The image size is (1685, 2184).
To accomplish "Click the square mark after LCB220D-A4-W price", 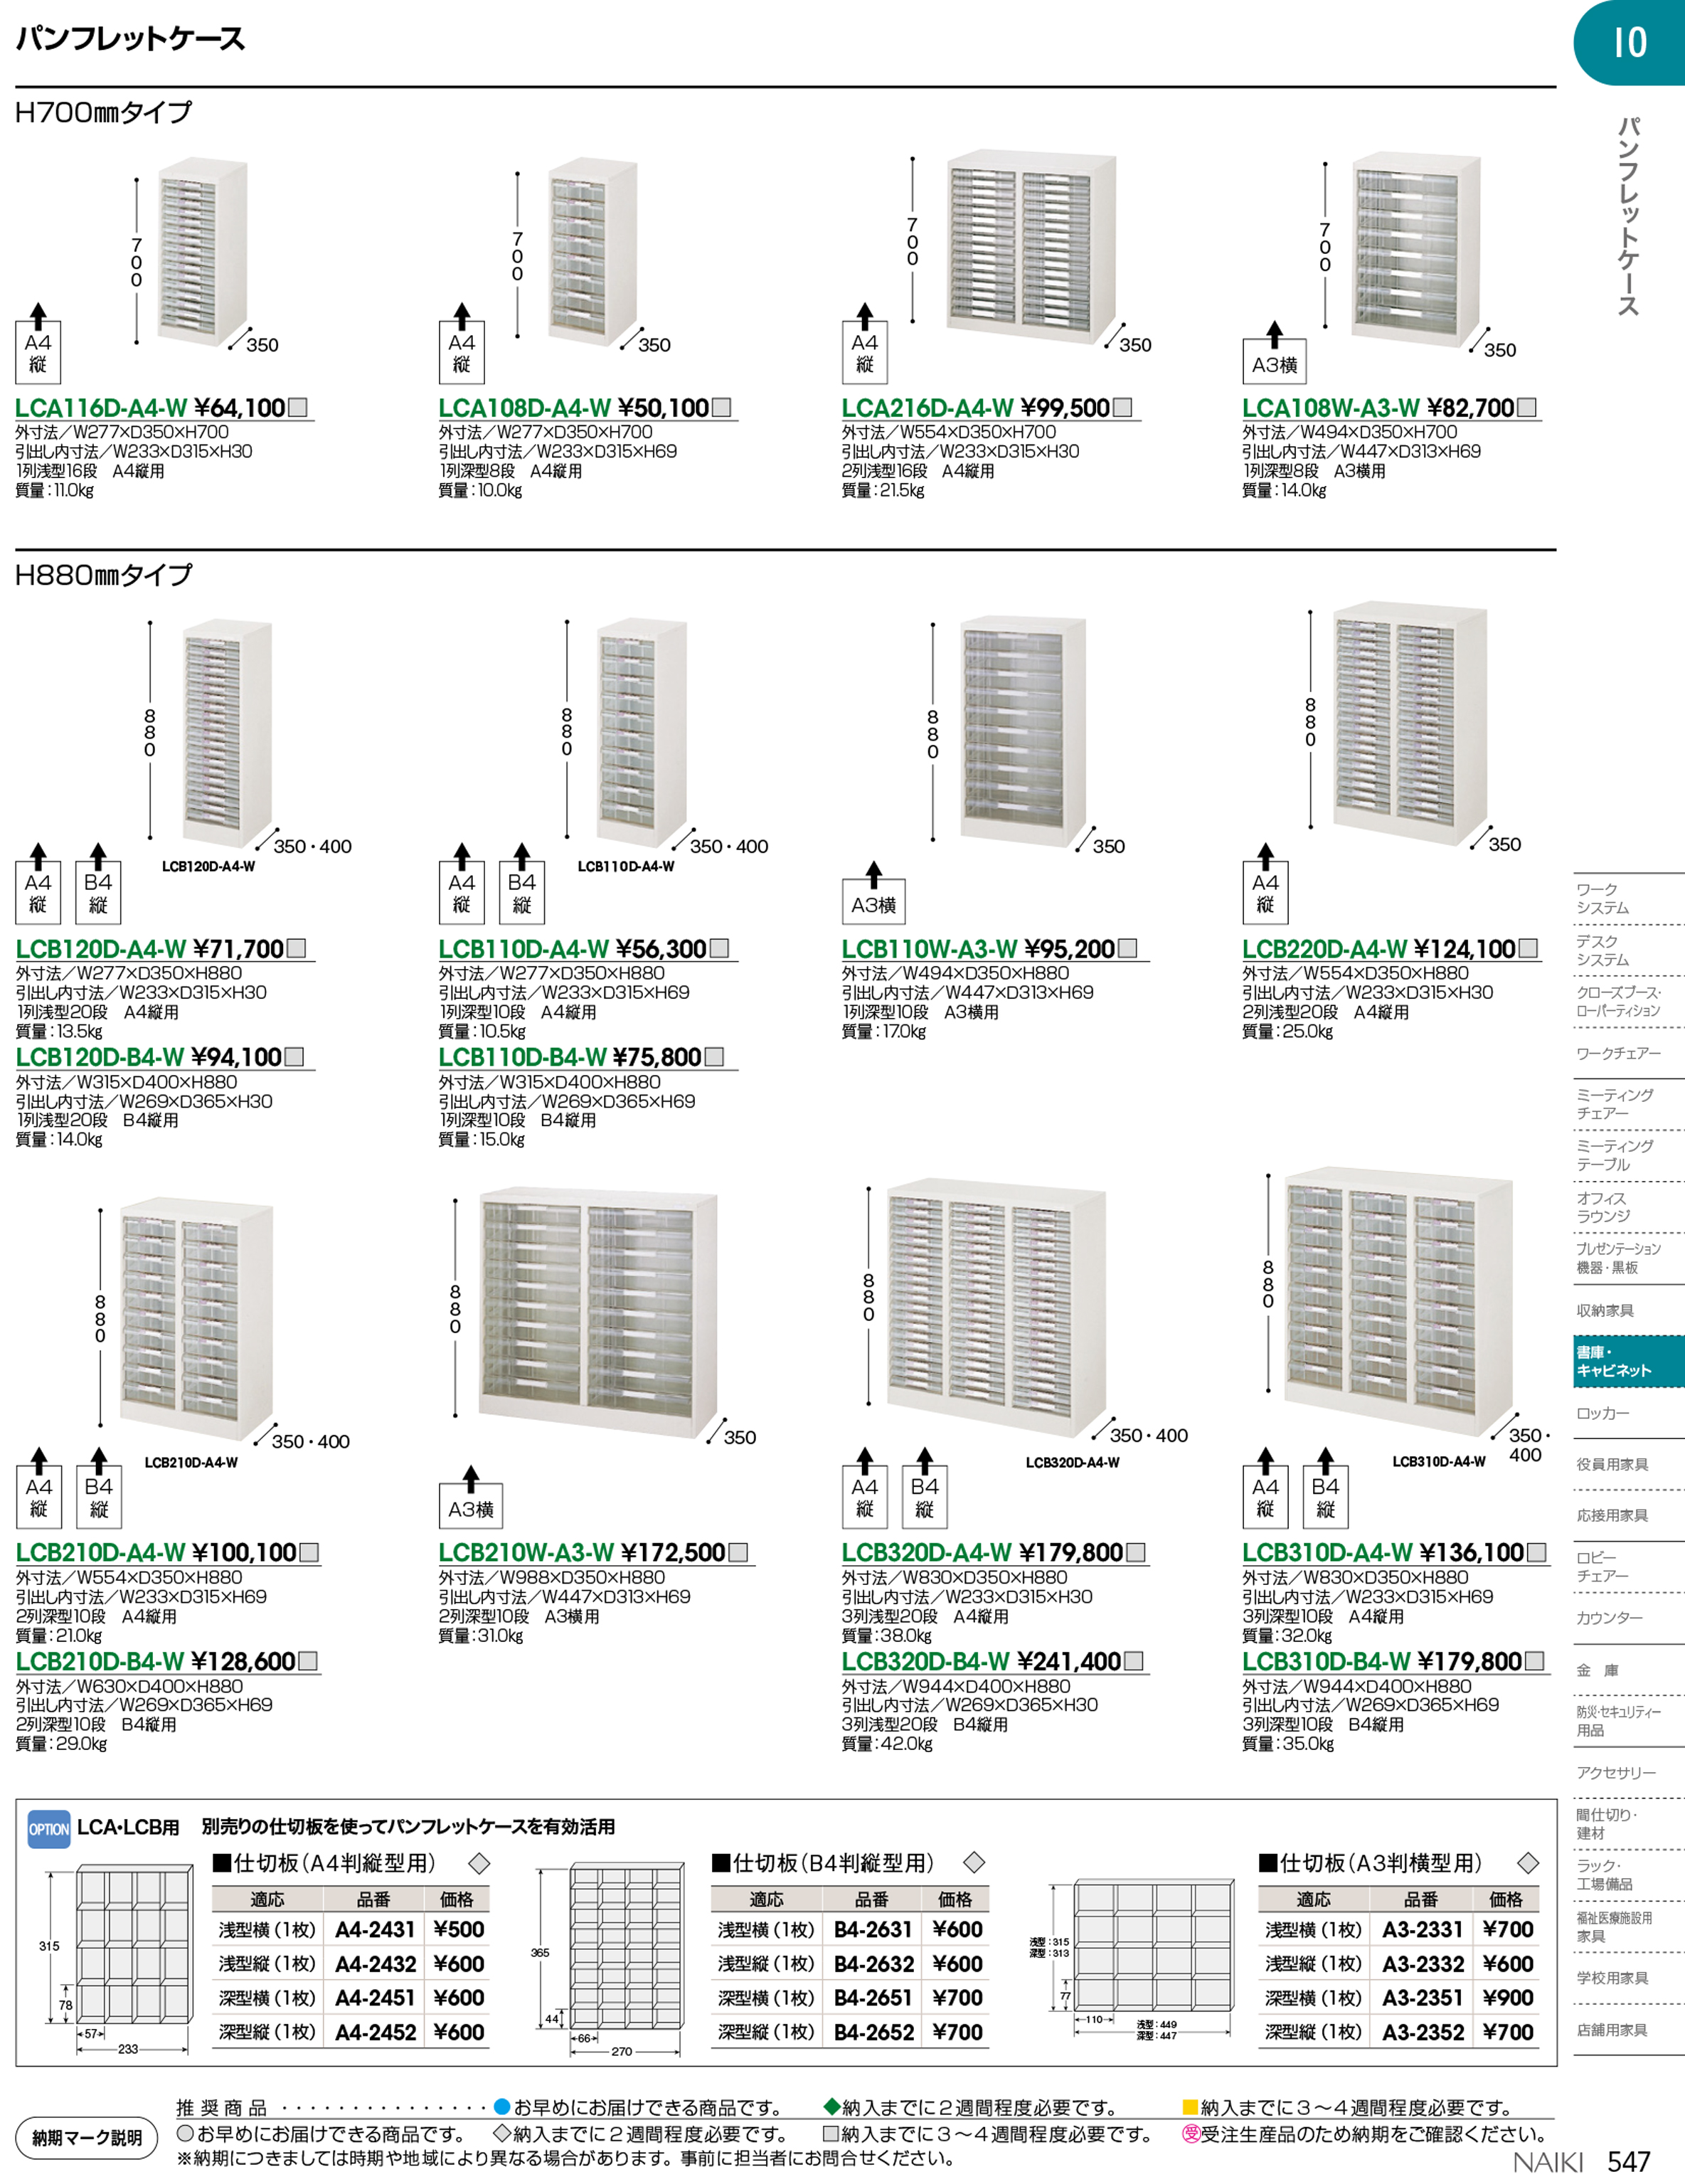I will (1527, 949).
